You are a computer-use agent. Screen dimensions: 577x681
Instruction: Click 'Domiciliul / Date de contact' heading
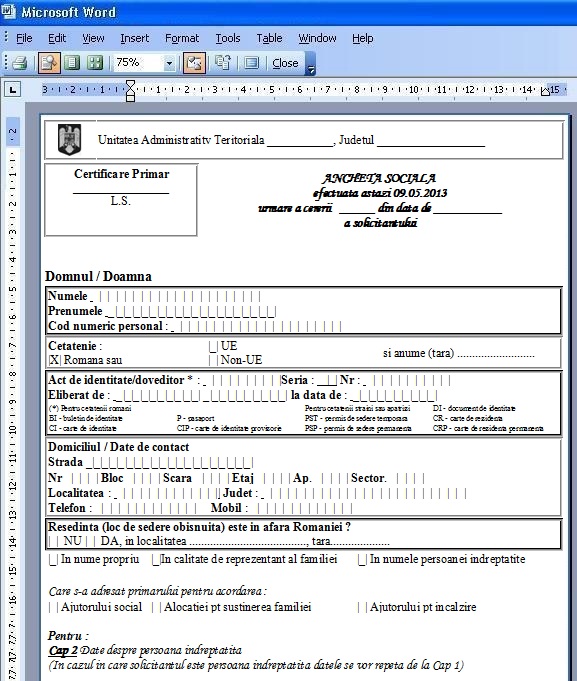119,447
